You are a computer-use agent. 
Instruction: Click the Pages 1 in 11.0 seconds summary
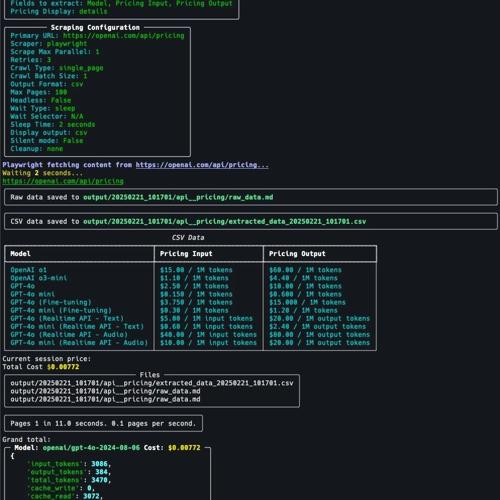pyautogui.click(x=103, y=423)
